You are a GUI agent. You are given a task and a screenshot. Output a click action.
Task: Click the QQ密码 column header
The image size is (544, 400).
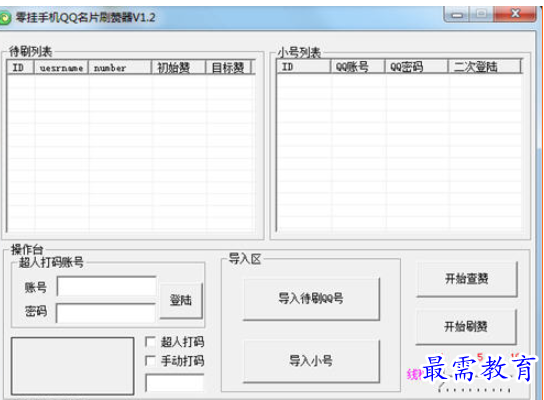pos(416,66)
